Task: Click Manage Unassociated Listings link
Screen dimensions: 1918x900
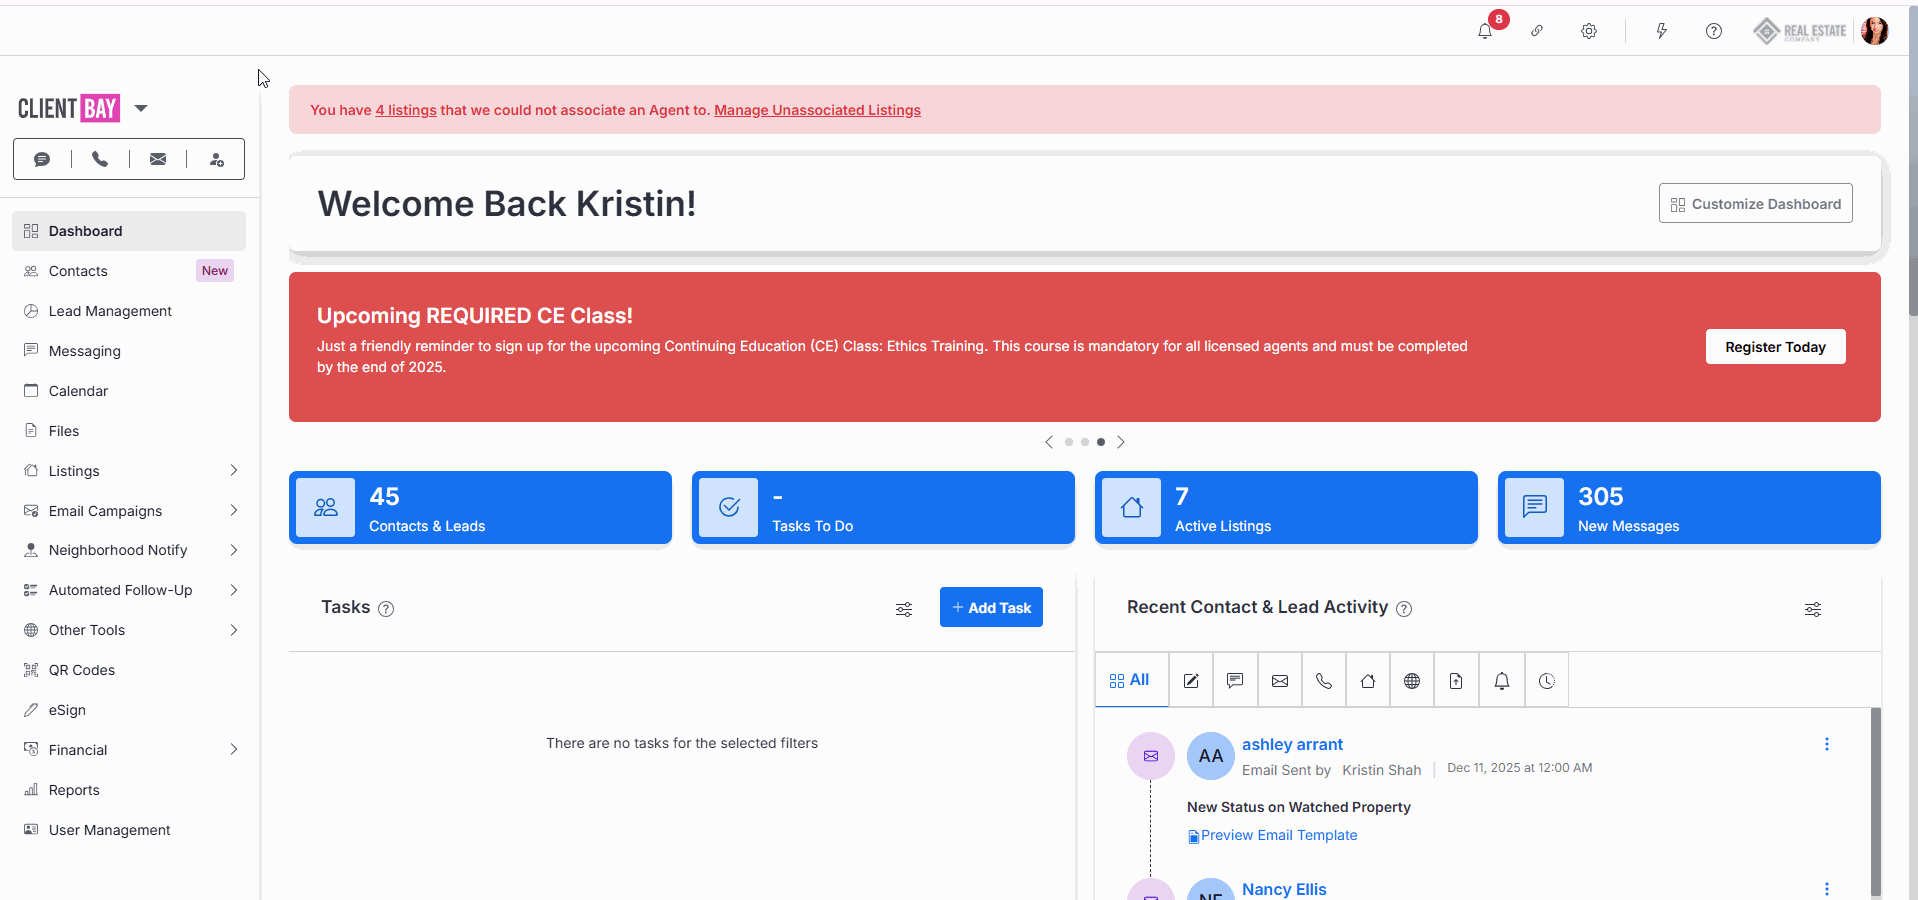Action: click(817, 110)
